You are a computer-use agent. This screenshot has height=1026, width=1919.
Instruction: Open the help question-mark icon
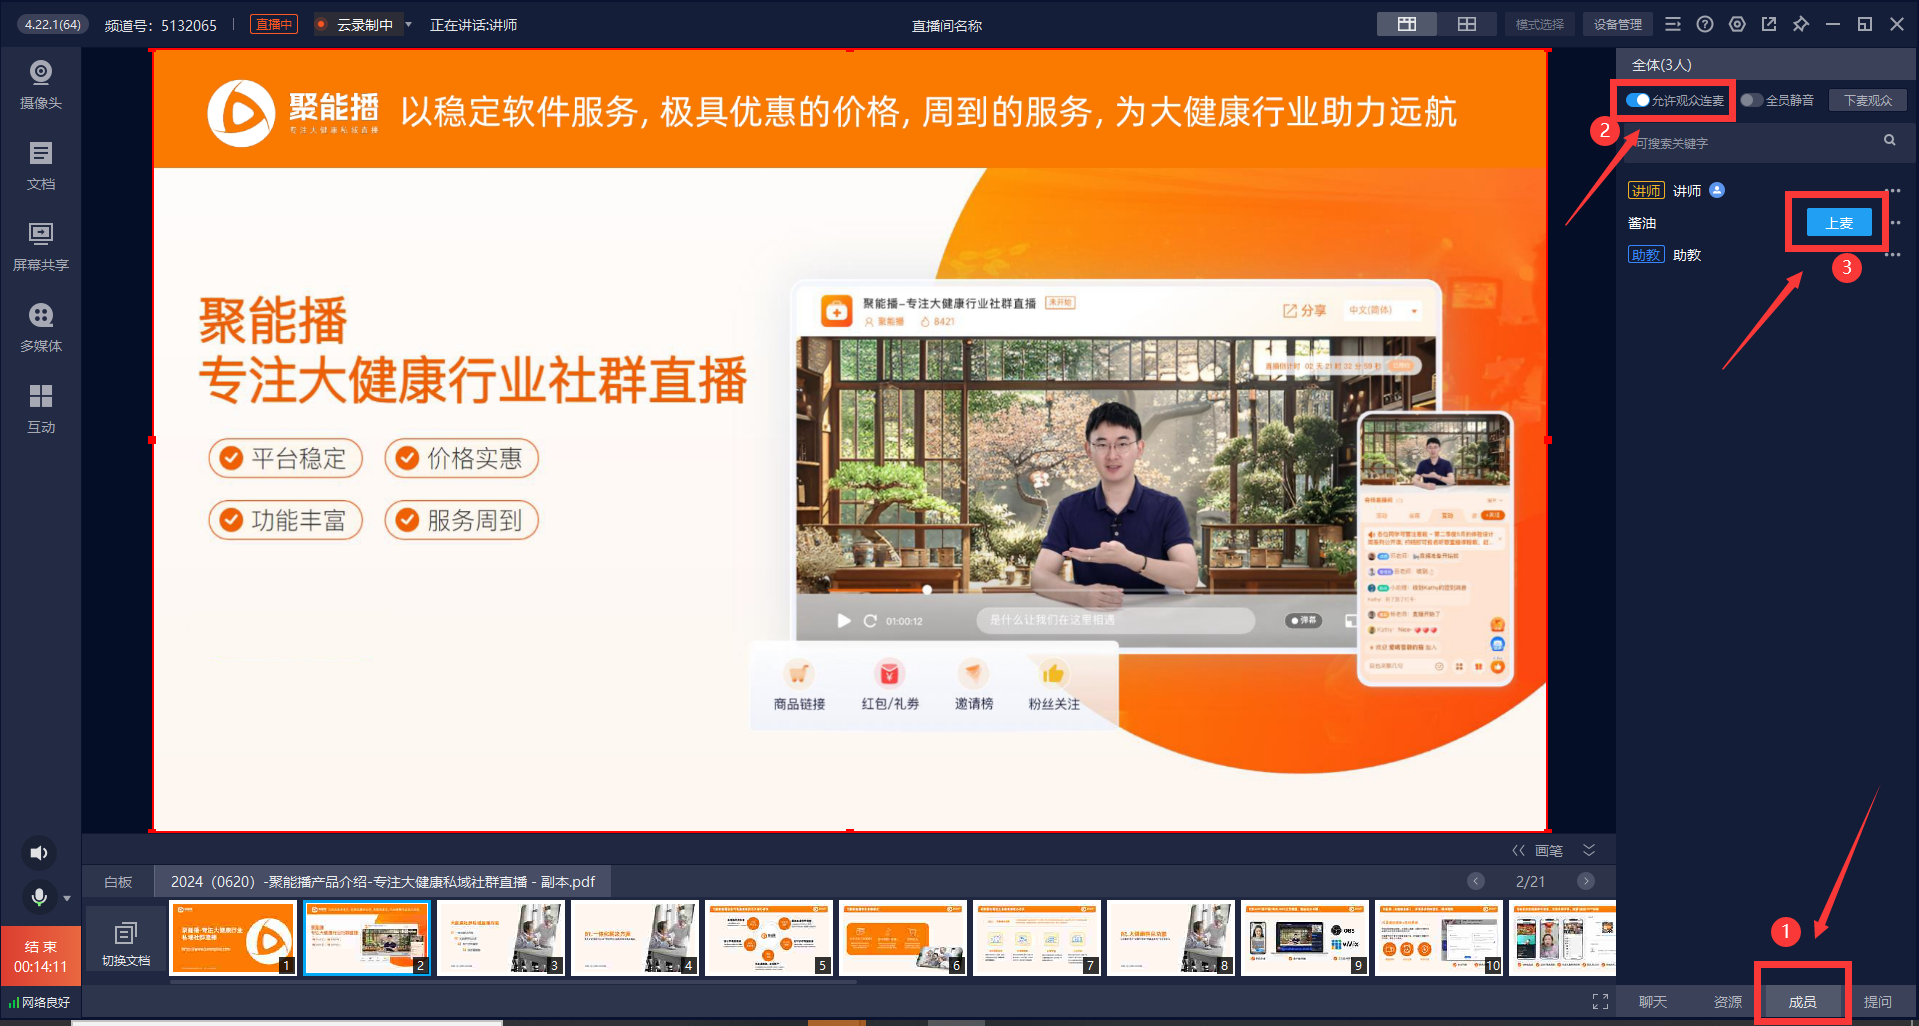[x=1705, y=24]
